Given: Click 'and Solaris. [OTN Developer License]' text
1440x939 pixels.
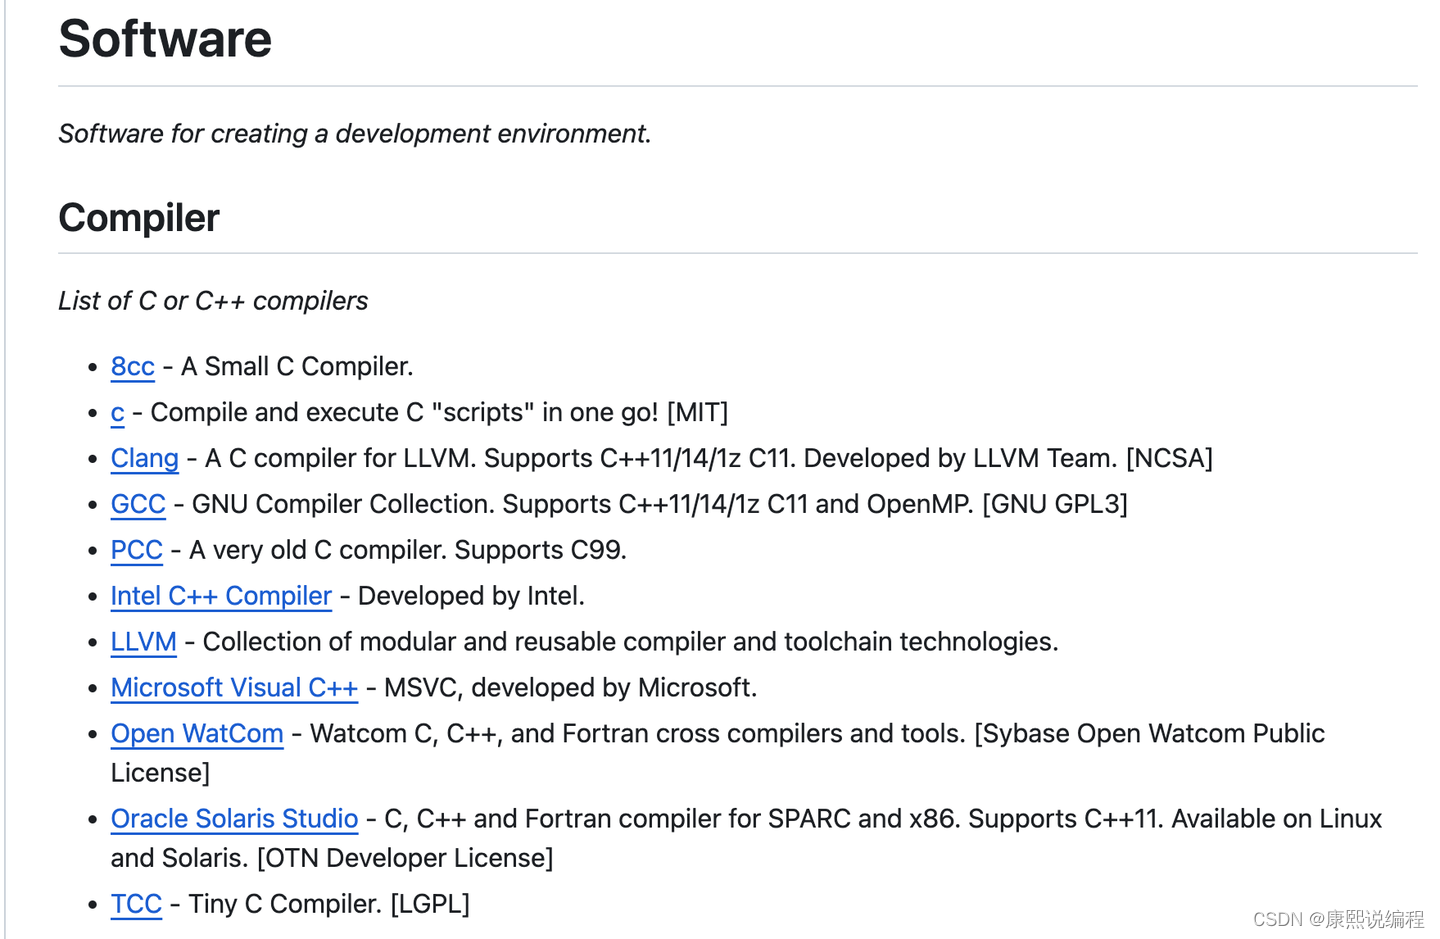Looking at the screenshot, I should tap(332, 858).
